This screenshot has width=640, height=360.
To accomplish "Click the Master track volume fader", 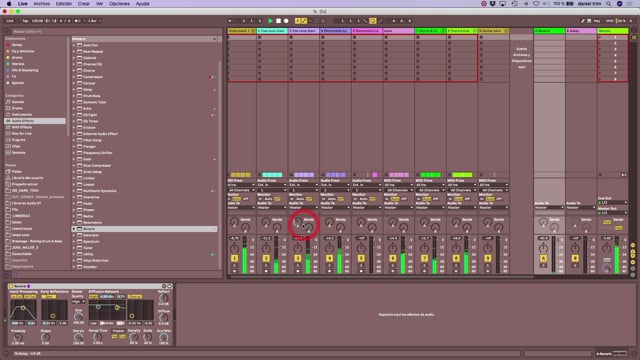I will point(617,255).
